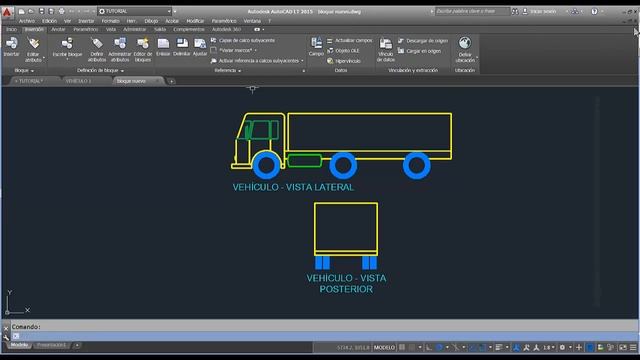Expand the Definición de bloque panel
This screenshot has height=360, width=640.
click(x=100, y=71)
